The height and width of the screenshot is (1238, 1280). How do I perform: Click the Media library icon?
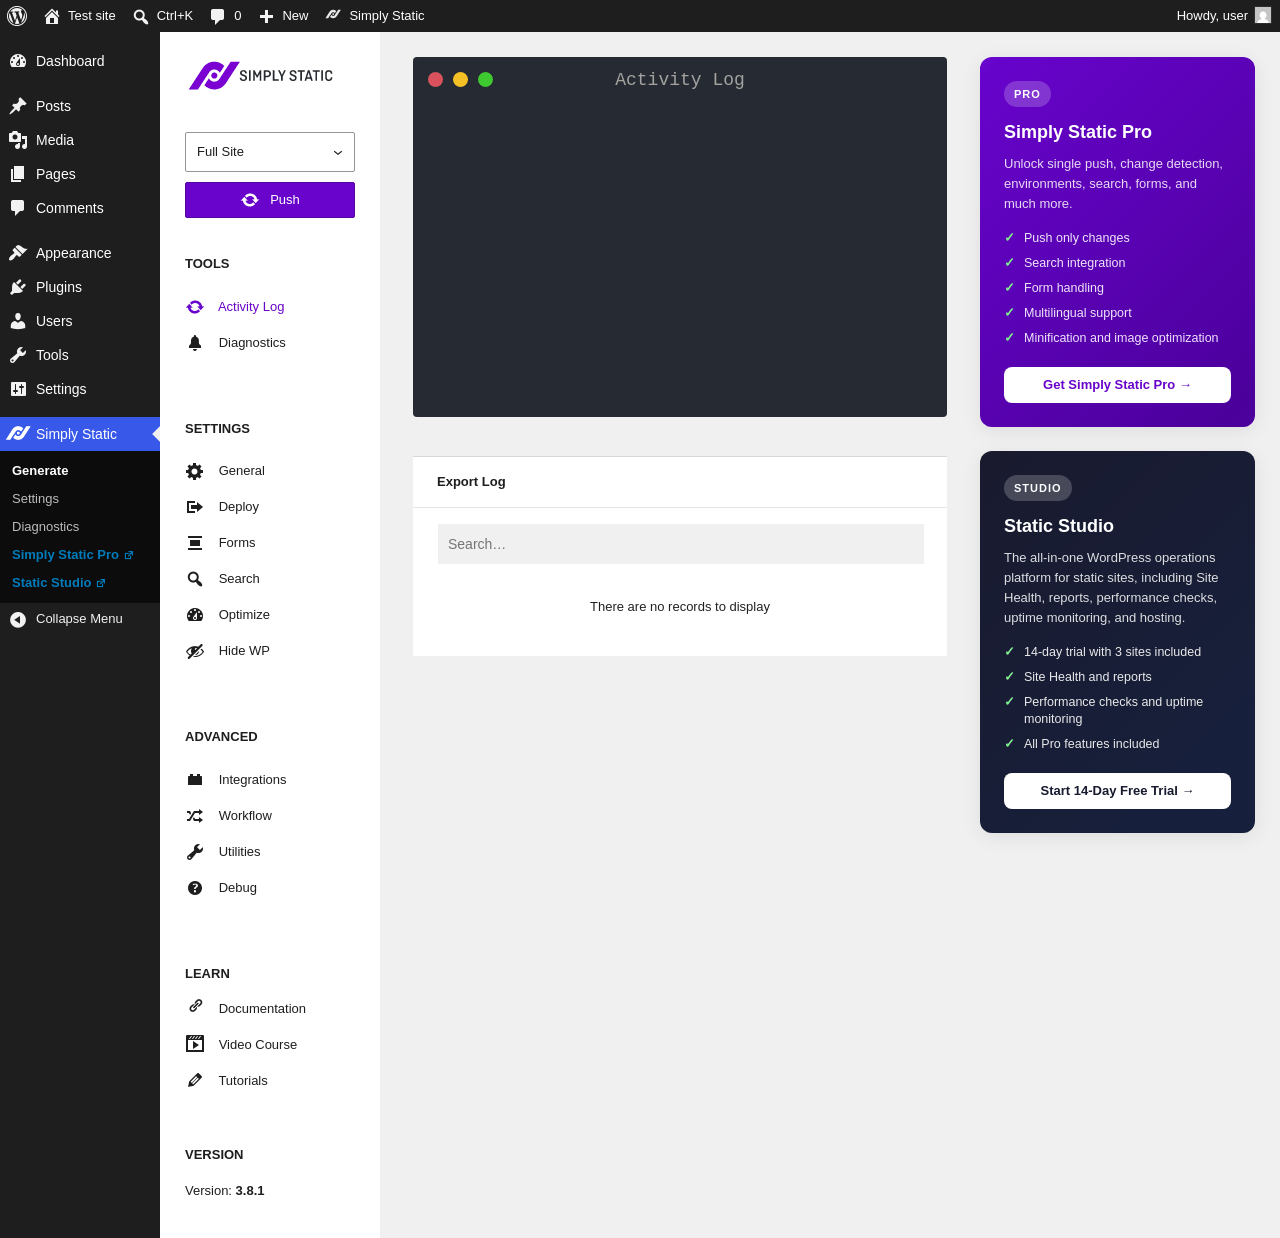pyautogui.click(x=18, y=140)
